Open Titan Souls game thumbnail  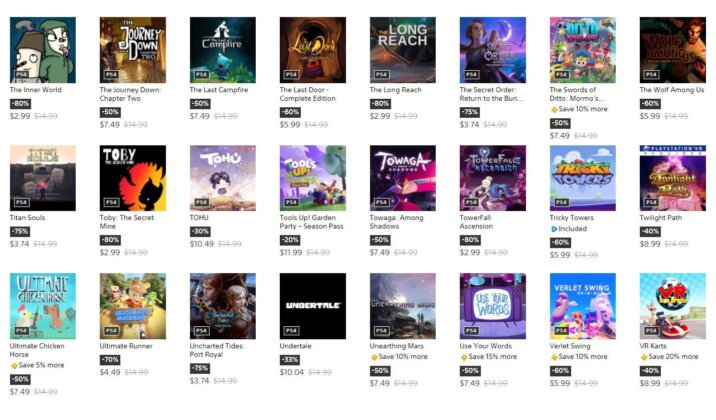tap(43, 178)
